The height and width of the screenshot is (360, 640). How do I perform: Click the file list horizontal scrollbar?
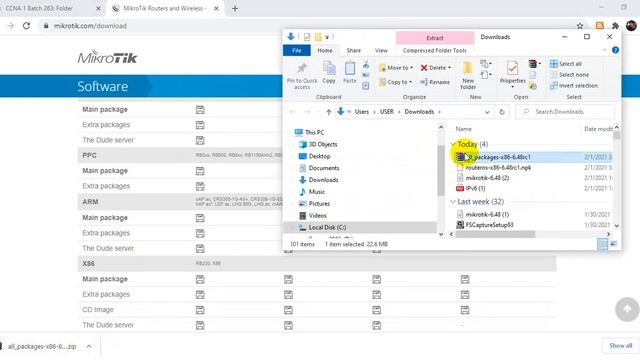495,234
